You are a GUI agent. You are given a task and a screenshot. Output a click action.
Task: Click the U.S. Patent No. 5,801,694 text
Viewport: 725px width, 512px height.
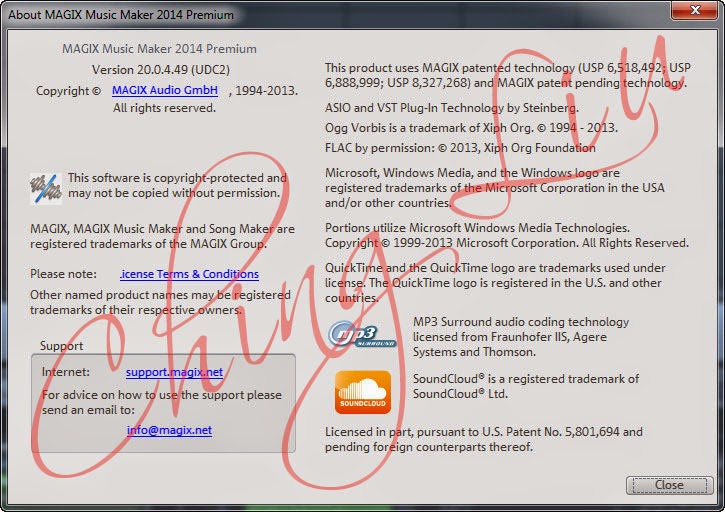tap(550, 432)
